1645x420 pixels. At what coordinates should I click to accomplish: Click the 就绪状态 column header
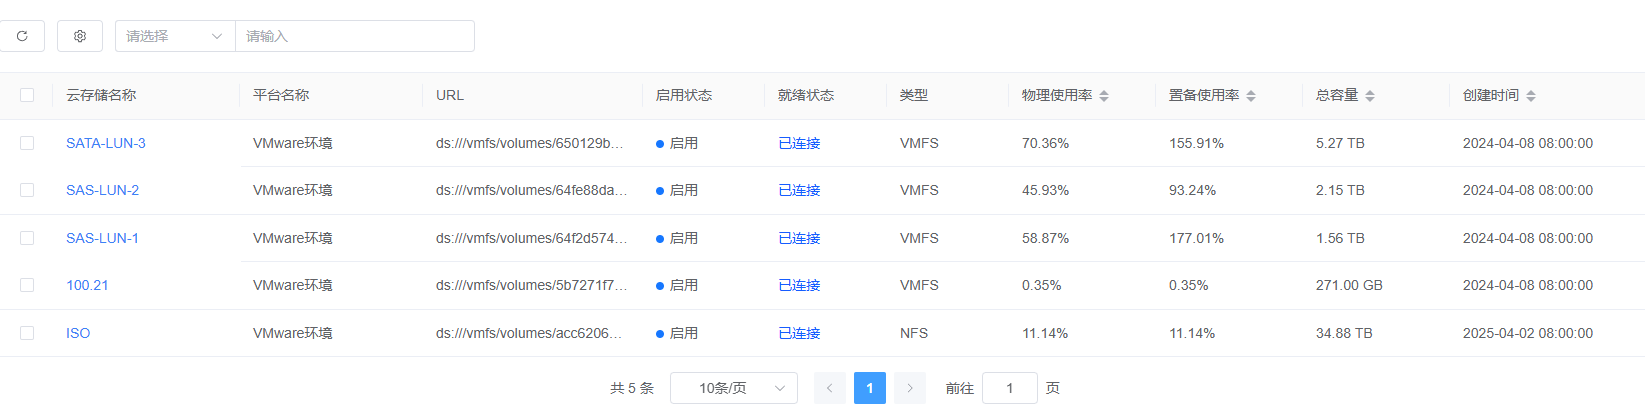(x=806, y=95)
